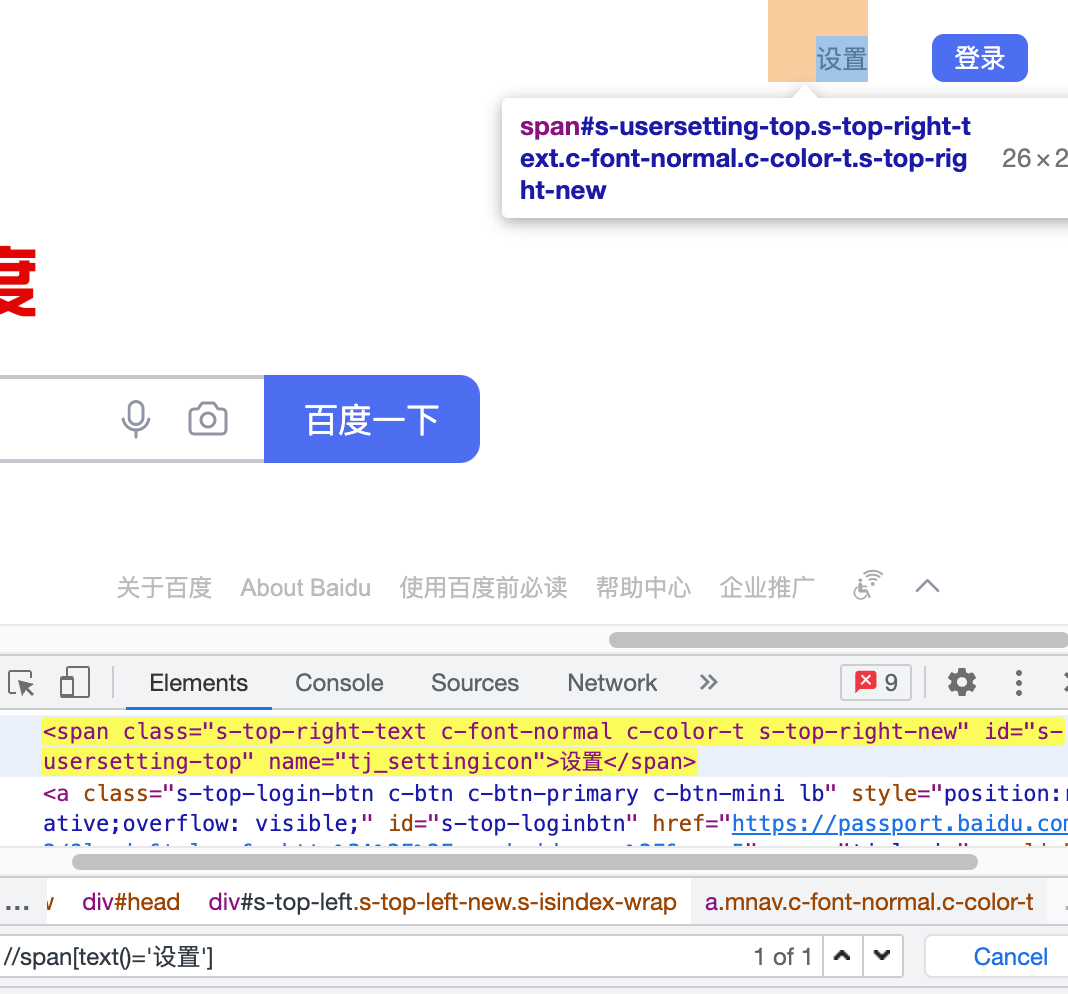Screen dimensions: 1068x994
Task: Click the red error count badge
Action: click(x=875, y=683)
